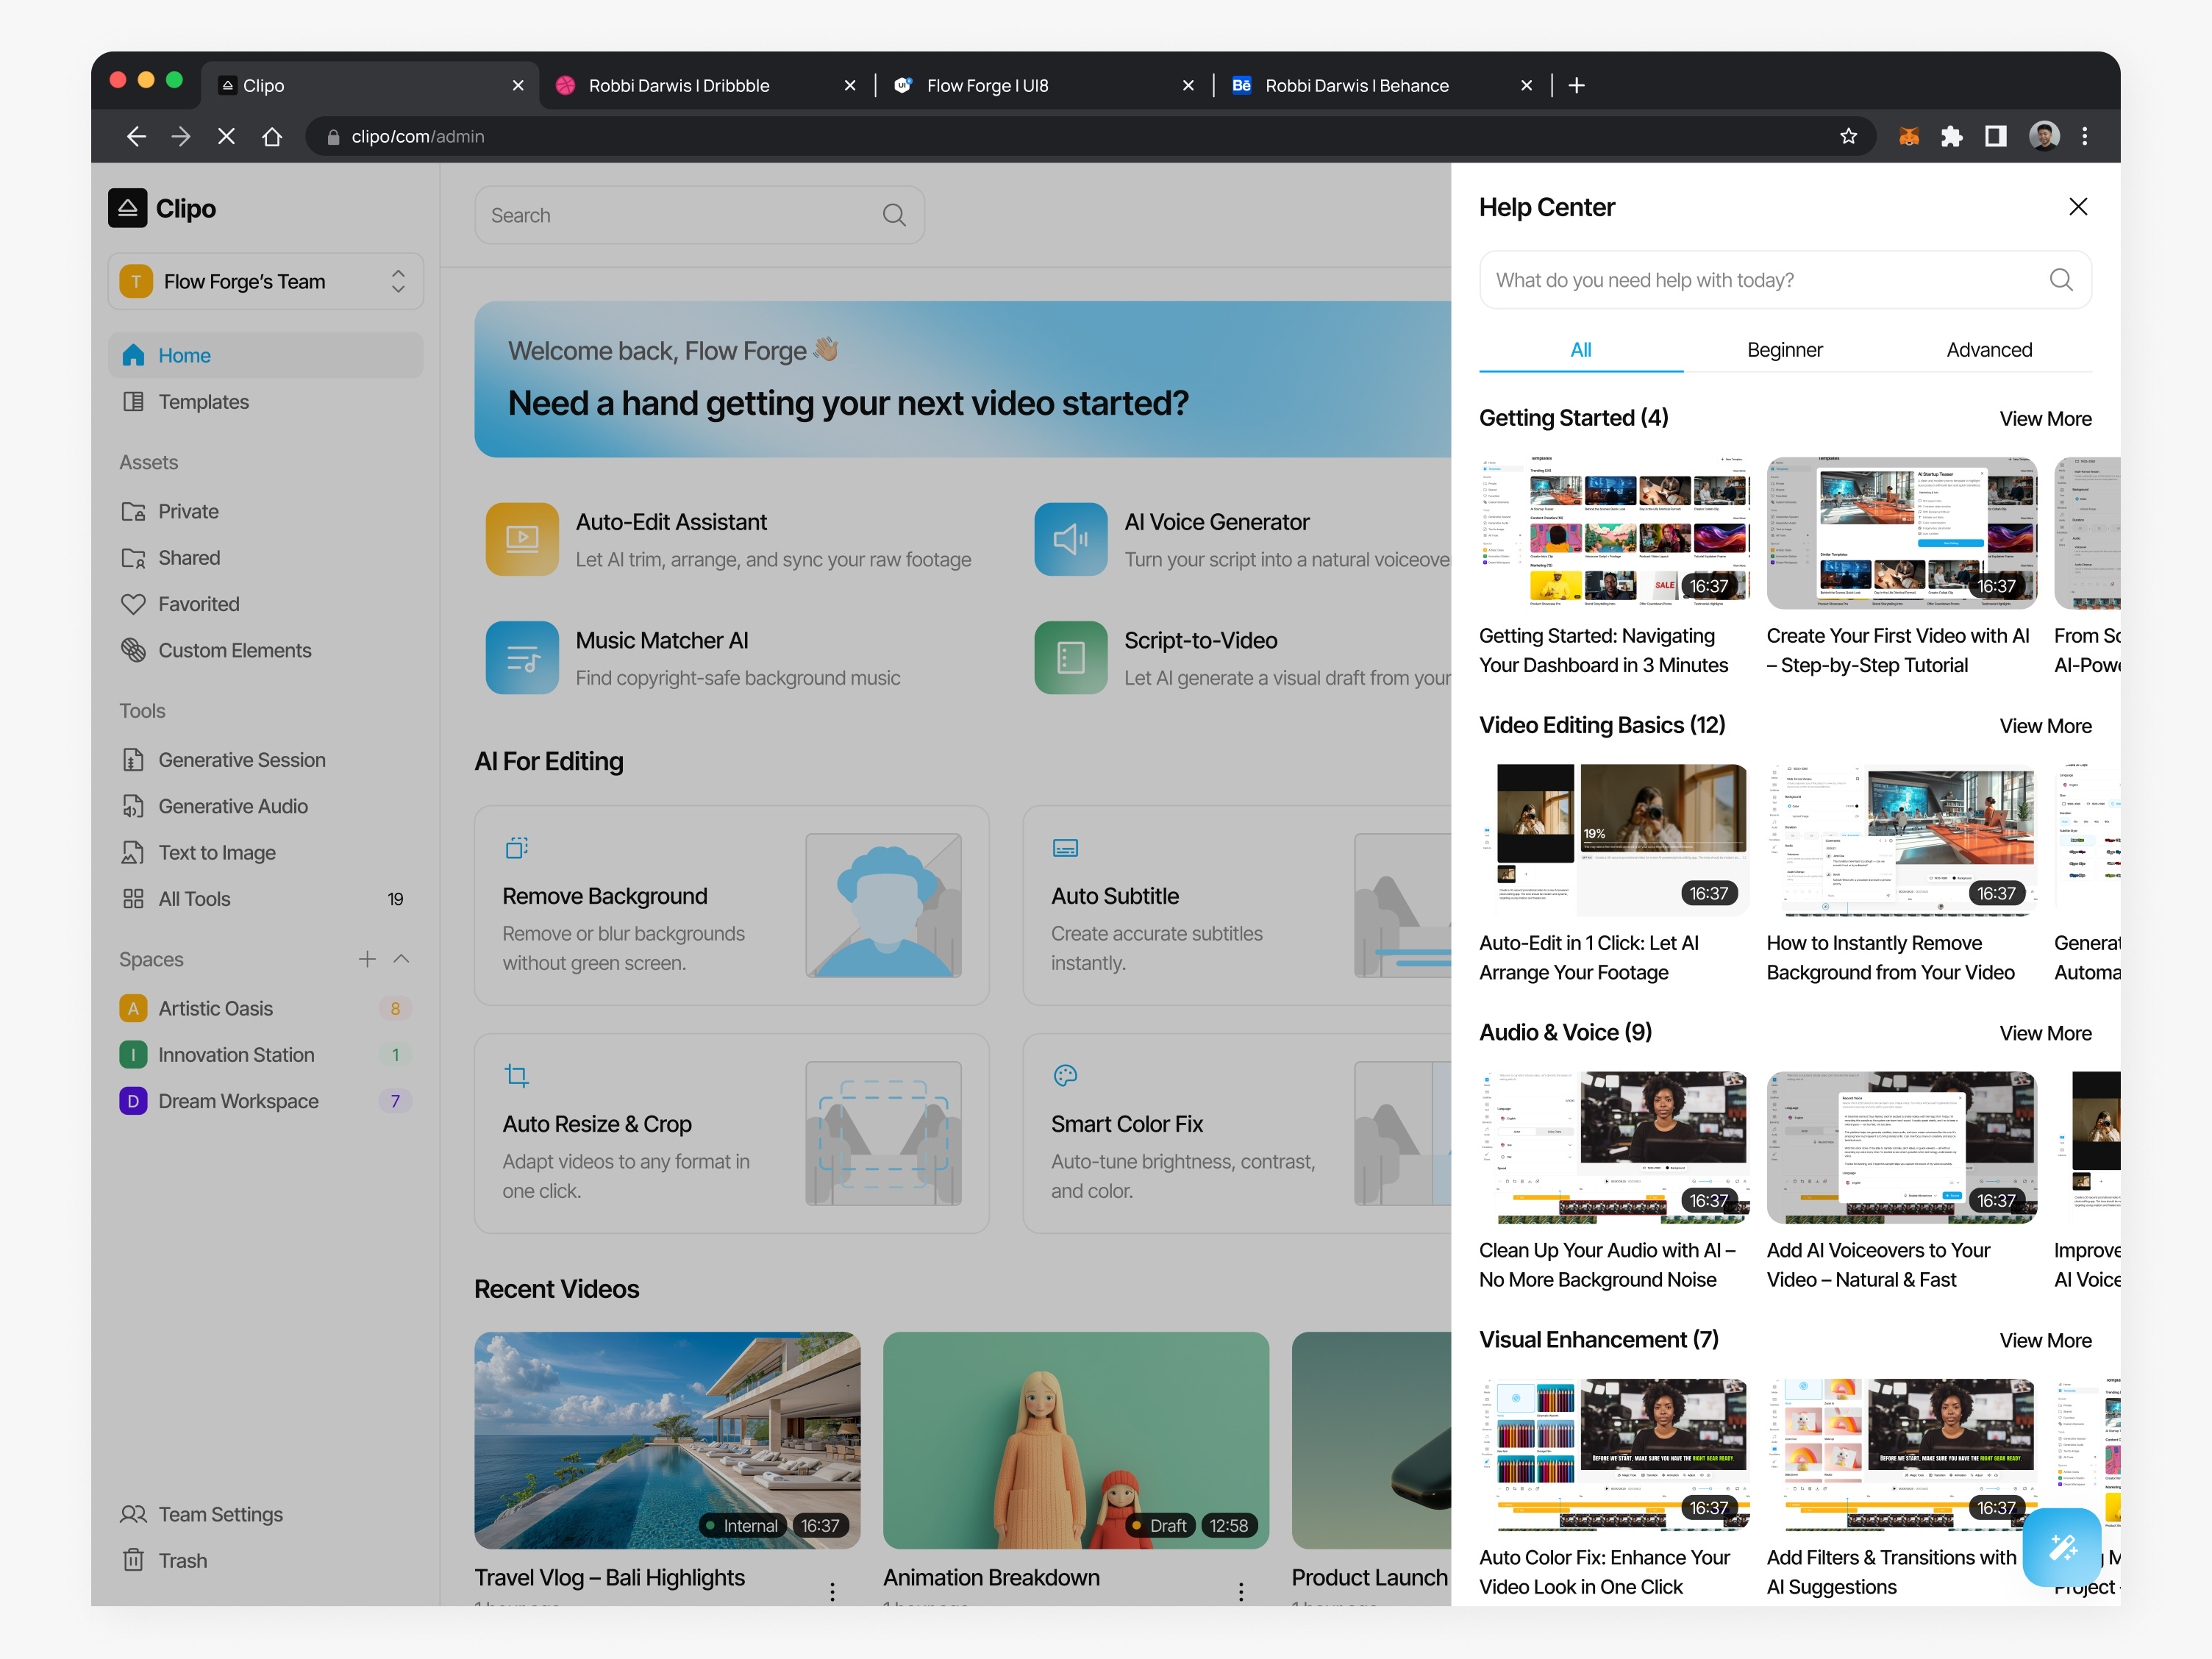Open Team Settings at the bottom sidebar
The height and width of the screenshot is (1659, 2212).
tap(220, 1514)
